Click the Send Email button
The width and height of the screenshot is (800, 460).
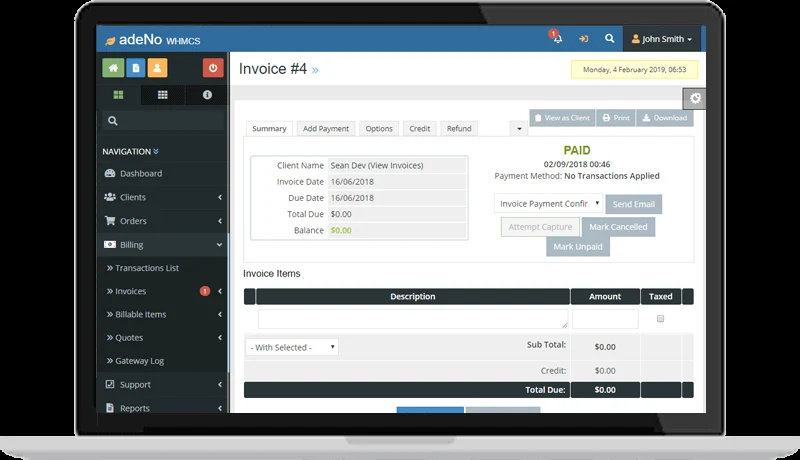(634, 204)
